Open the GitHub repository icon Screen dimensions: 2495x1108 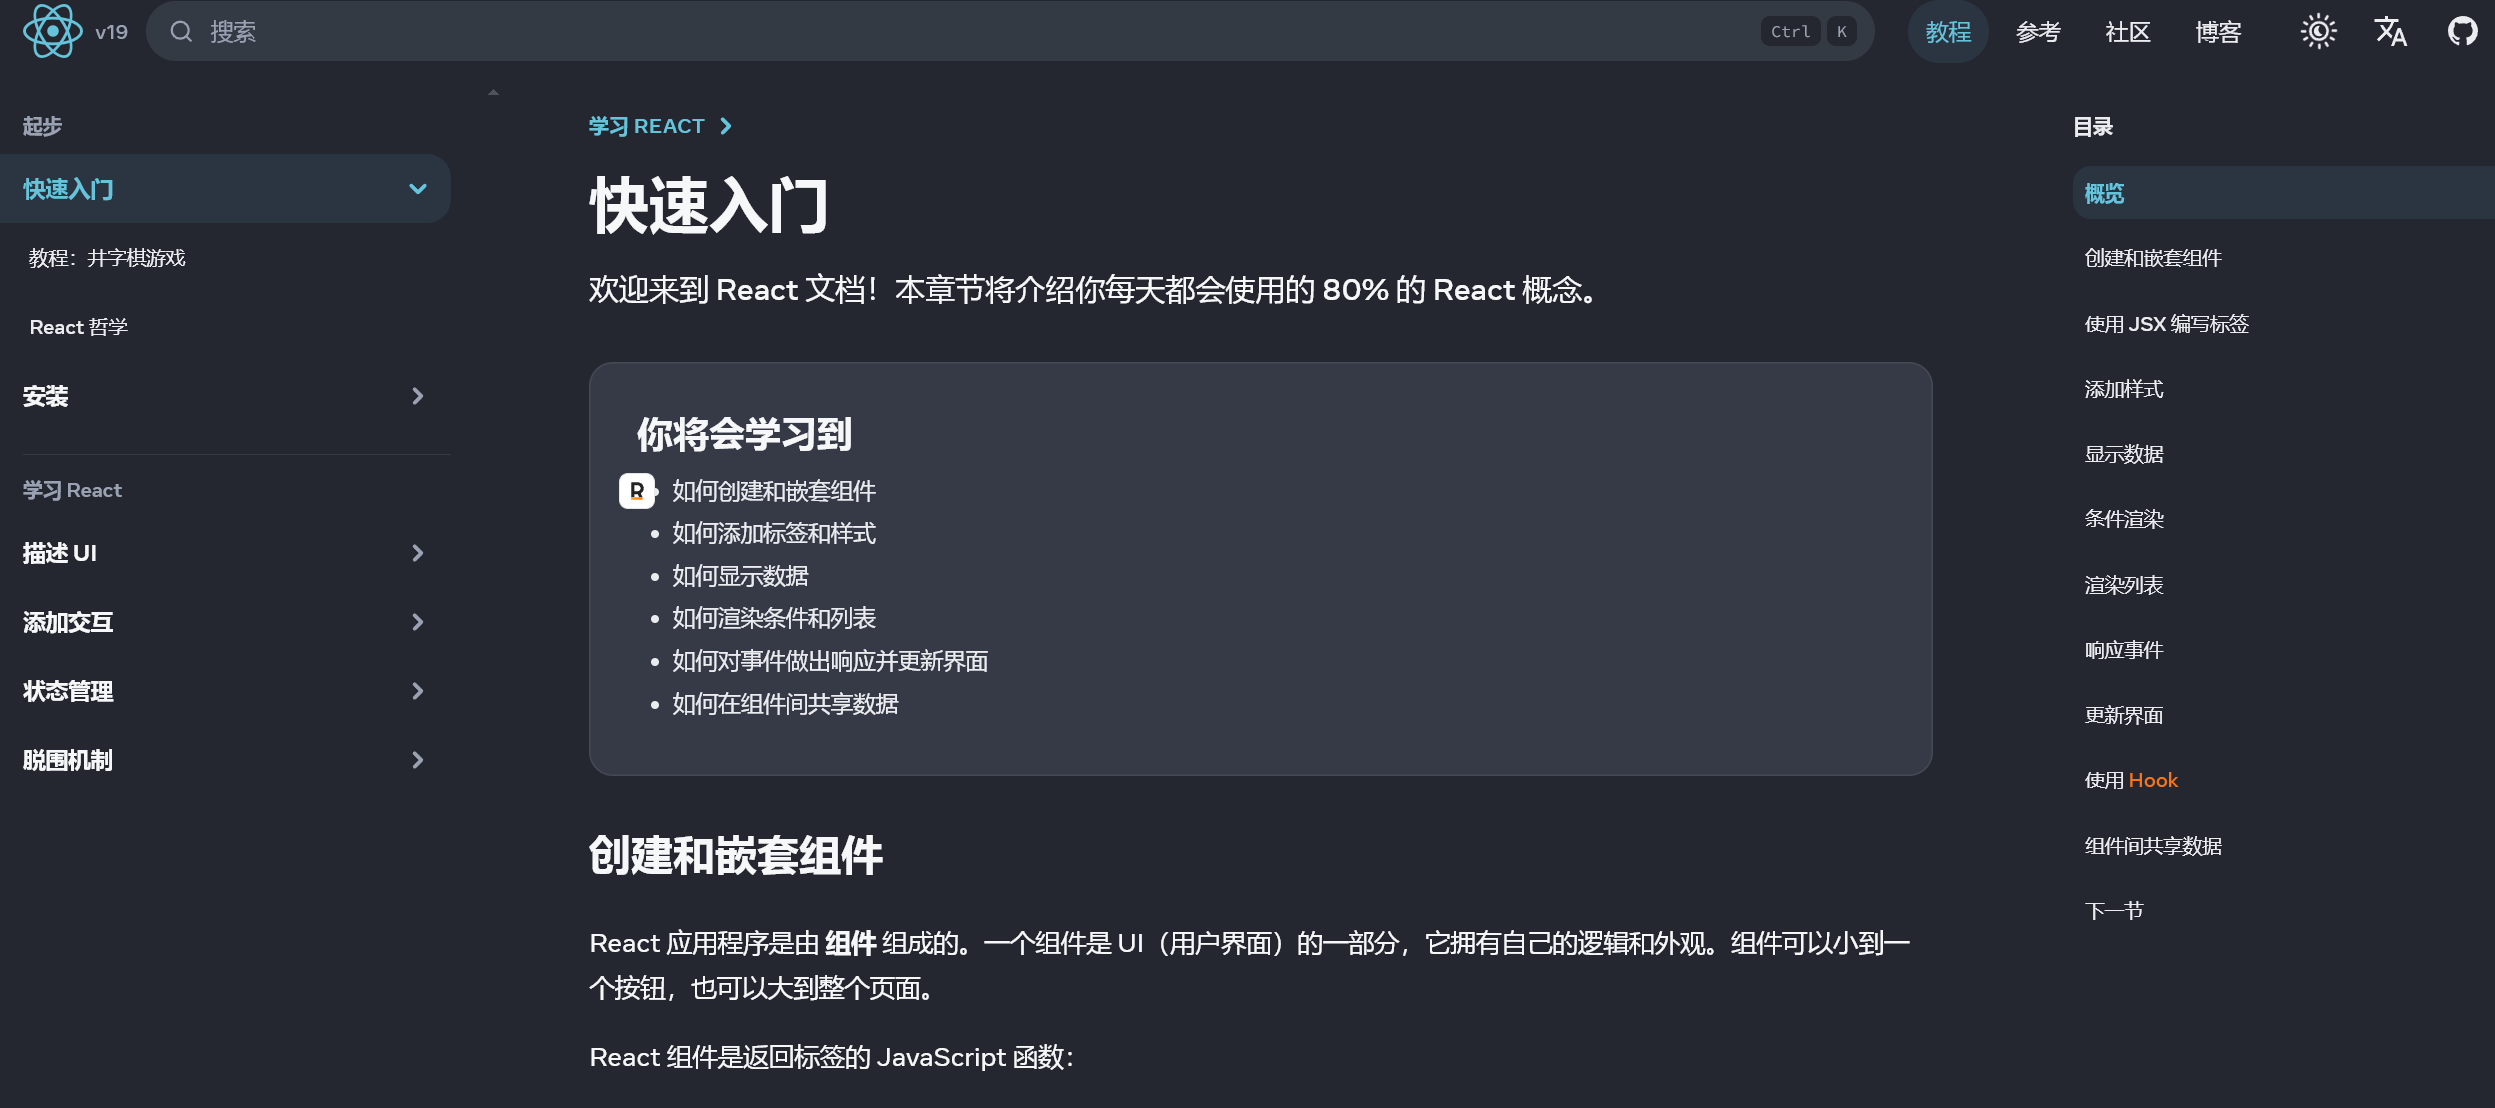(2462, 31)
